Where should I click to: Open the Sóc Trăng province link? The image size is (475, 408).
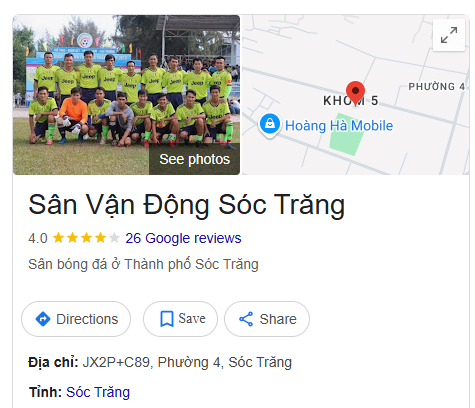pos(98,392)
